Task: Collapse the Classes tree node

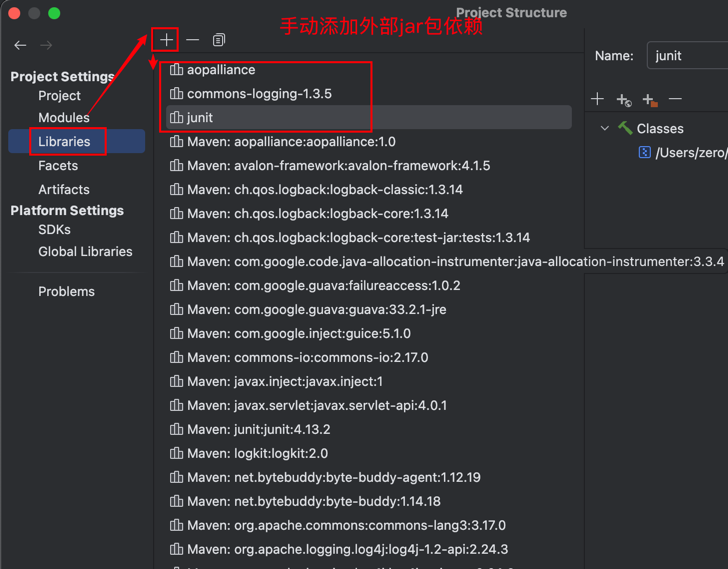Action: point(605,128)
